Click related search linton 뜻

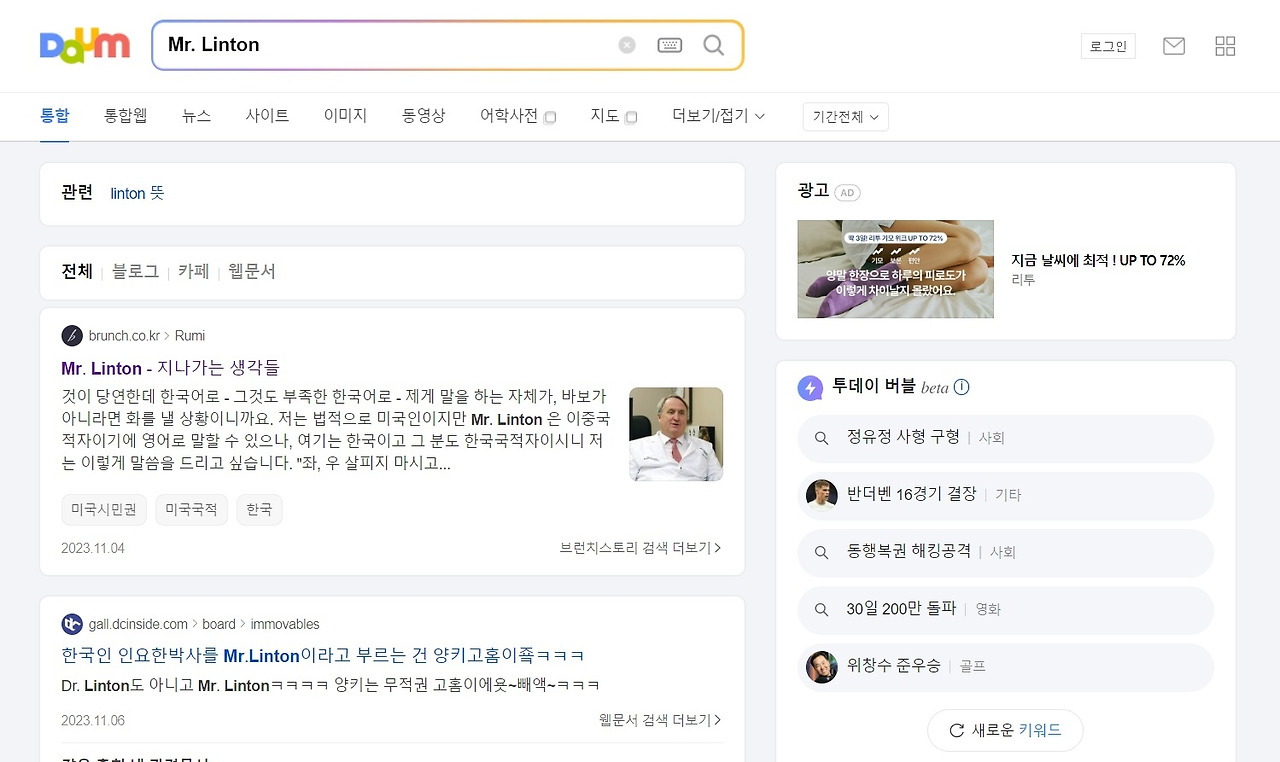137,193
